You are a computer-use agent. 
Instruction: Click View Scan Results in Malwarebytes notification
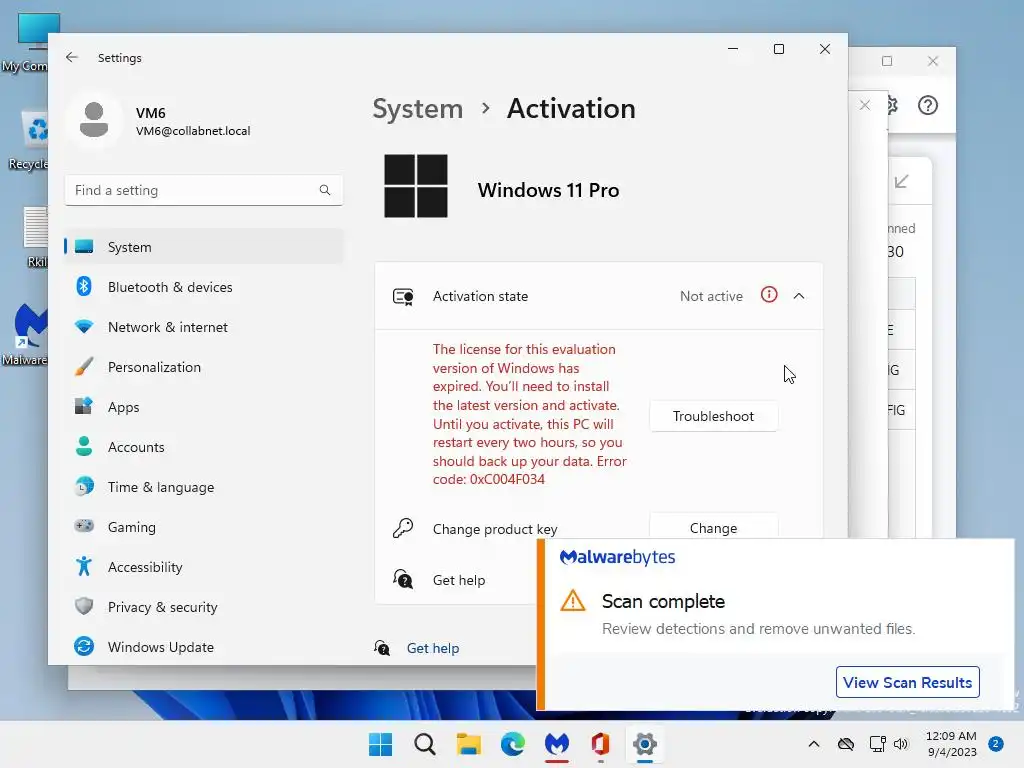[x=908, y=682]
